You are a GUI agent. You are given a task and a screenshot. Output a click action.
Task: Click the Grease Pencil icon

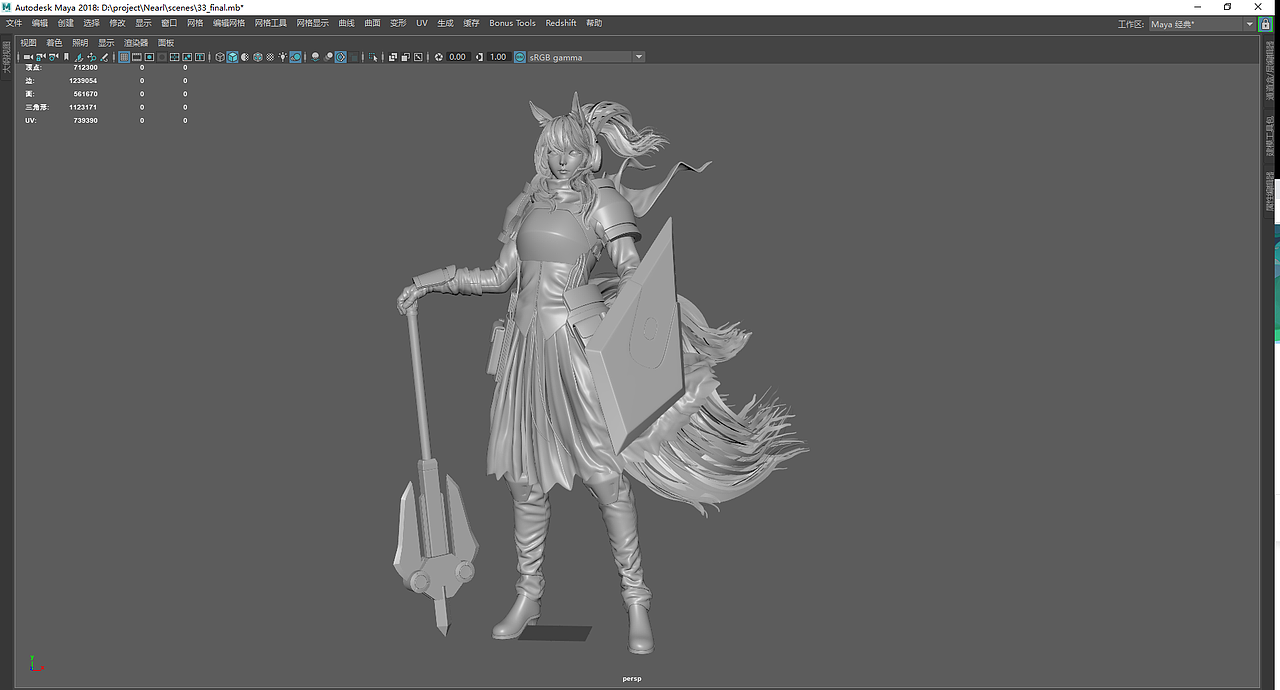[x=104, y=57]
